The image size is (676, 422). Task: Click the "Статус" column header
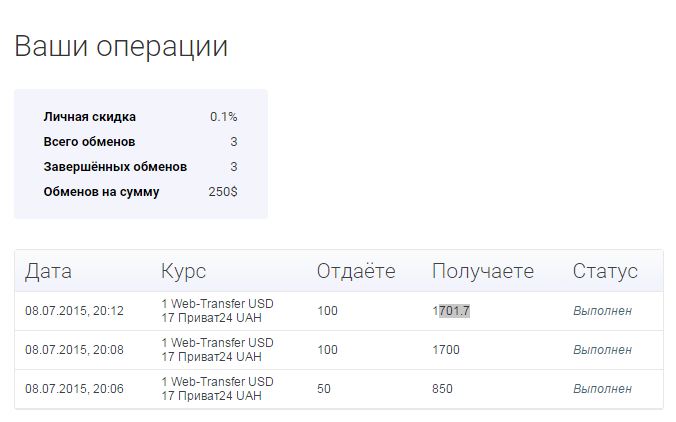[605, 271]
